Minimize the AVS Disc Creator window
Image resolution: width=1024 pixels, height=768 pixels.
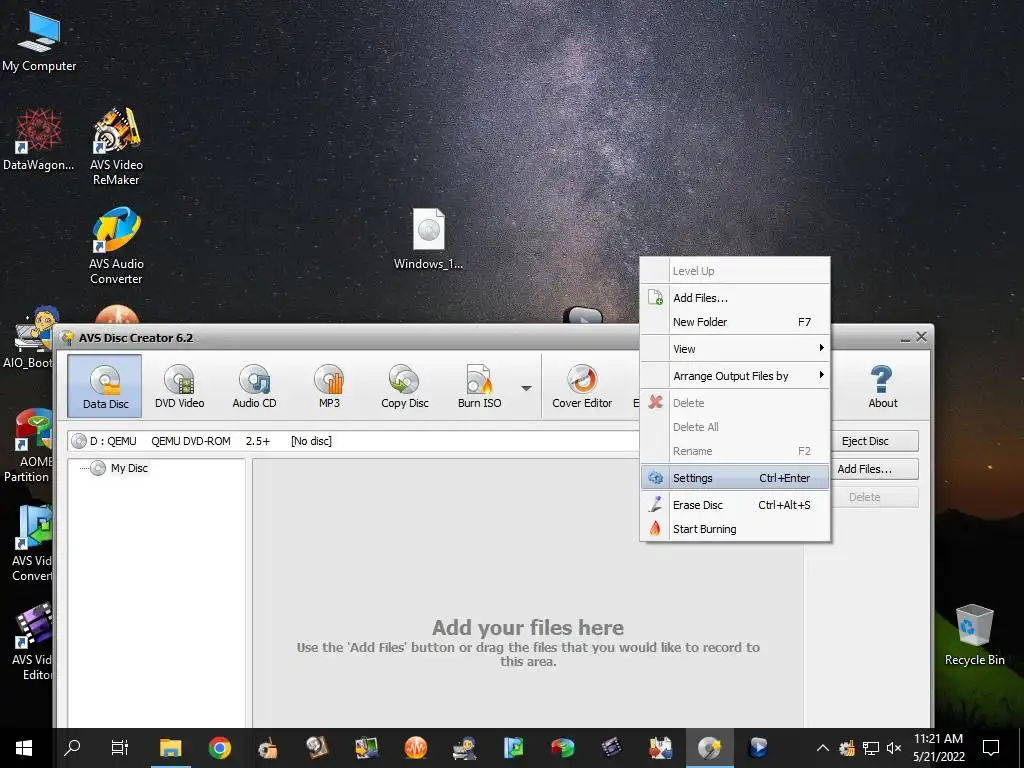click(x=905, y=338)
